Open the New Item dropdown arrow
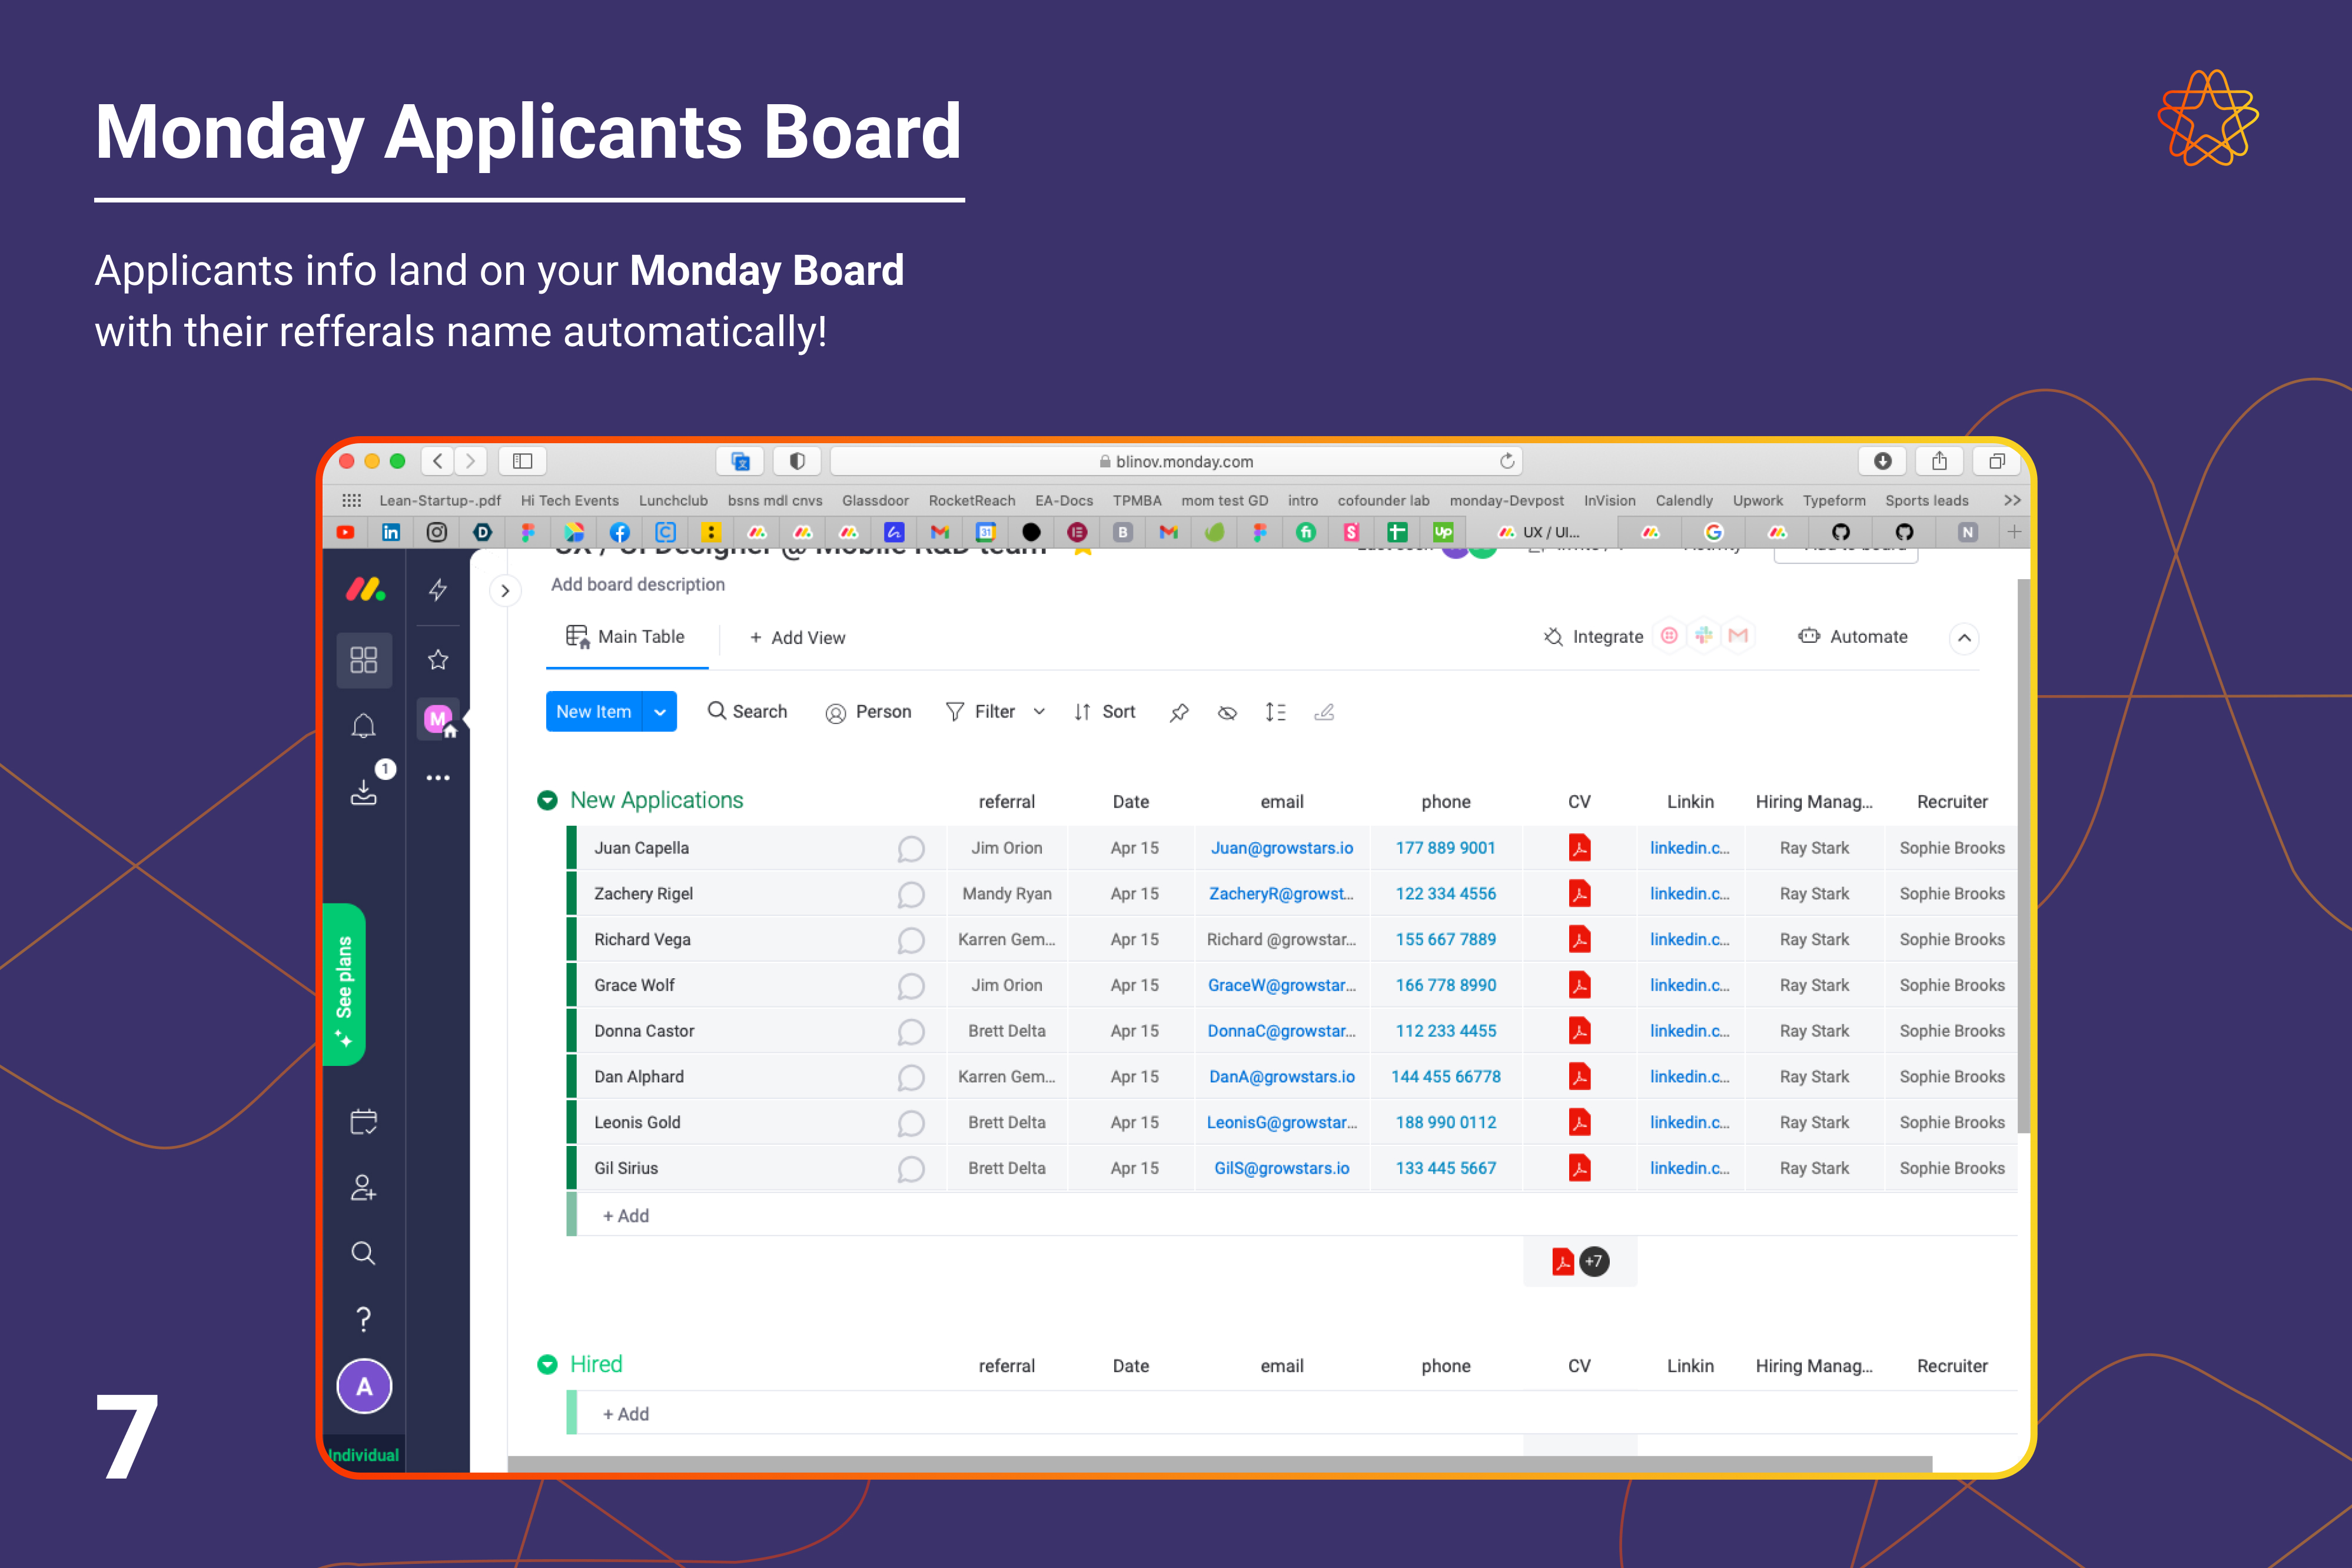Screen dimensions: 2352x1568 [660, 712]
